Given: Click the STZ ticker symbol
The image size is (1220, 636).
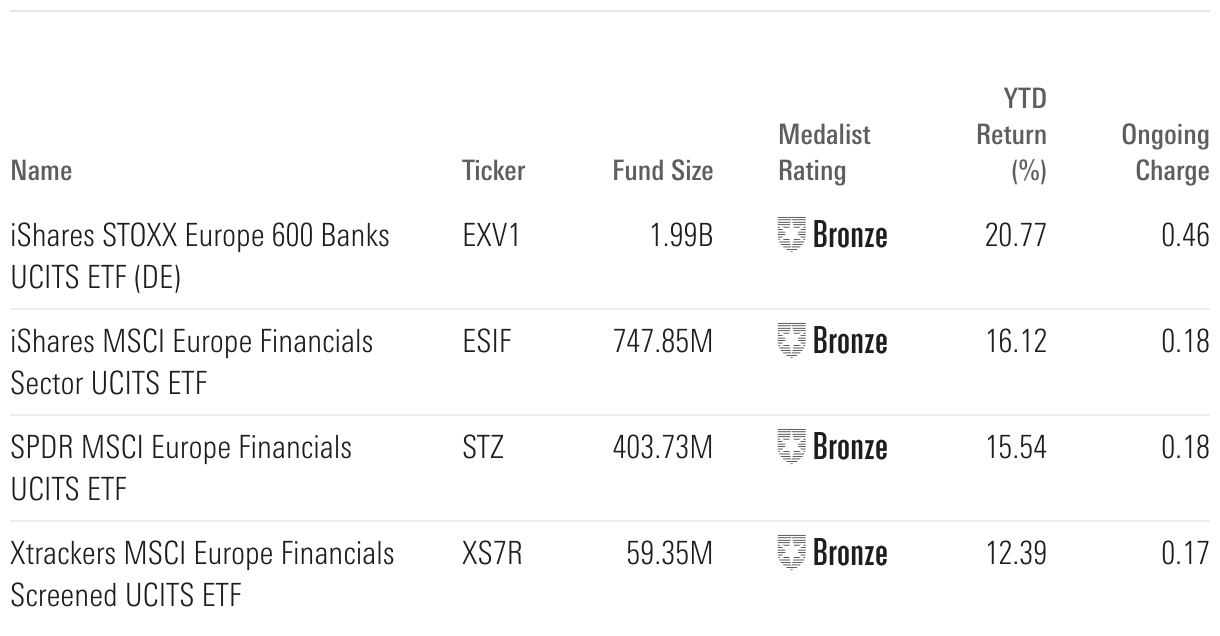Looking at the screenshot, I should coord(482,447).
